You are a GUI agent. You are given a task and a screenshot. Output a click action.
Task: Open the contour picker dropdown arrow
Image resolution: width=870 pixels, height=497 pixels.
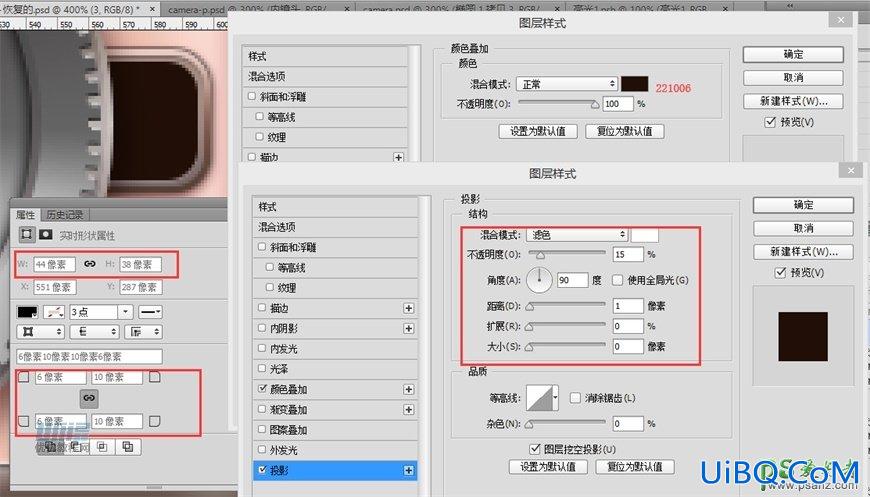(555, 398)
